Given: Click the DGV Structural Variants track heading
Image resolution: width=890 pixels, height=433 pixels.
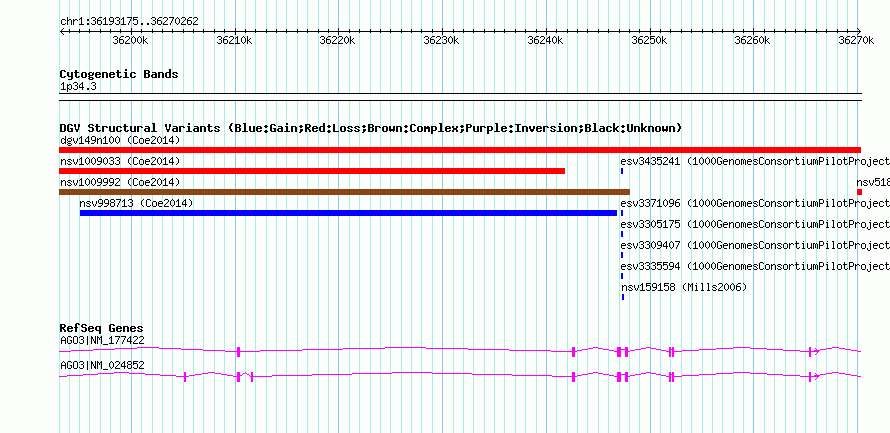Looking at the screenshot, I should click(x=371, y=128).
